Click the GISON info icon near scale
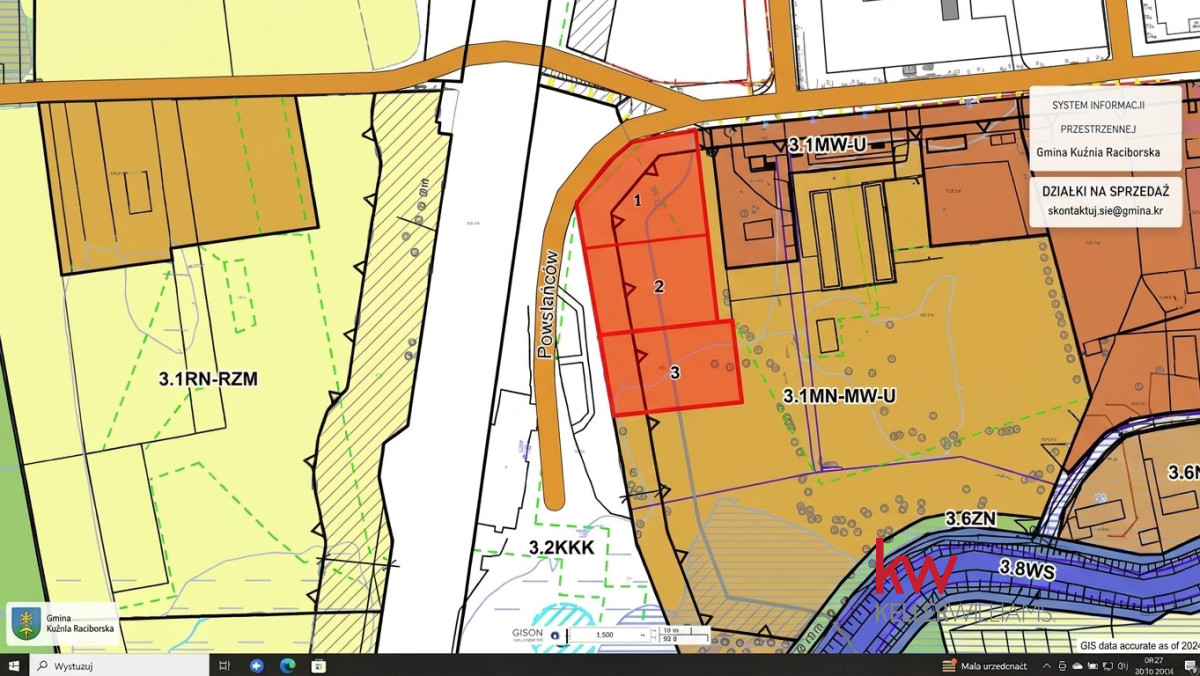The image size is (1200, 676). (555, 635)
